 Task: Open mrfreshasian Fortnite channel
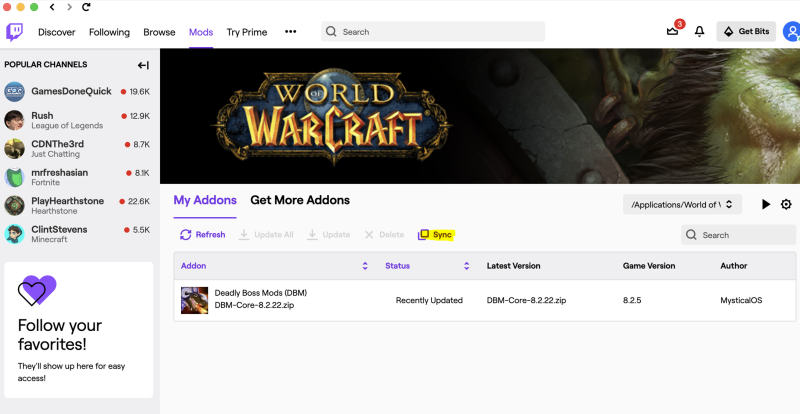[59, 177]
